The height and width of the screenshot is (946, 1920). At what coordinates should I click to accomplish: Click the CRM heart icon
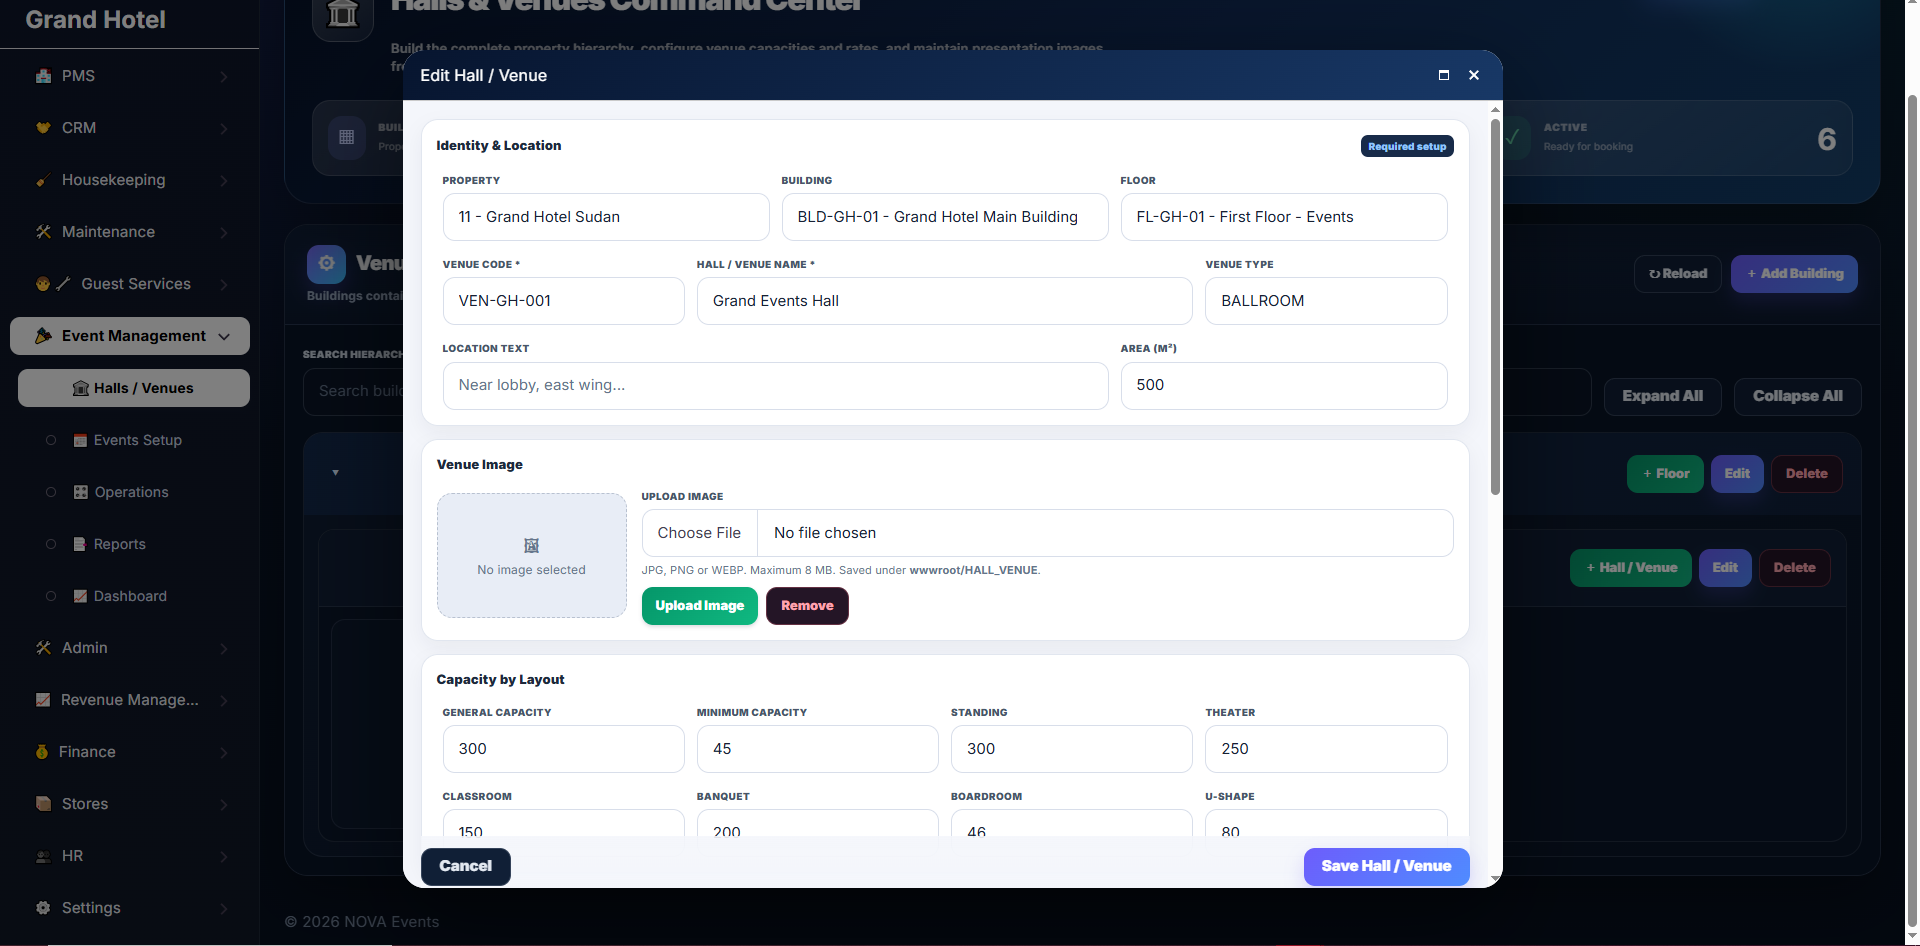tap(43, 128)
